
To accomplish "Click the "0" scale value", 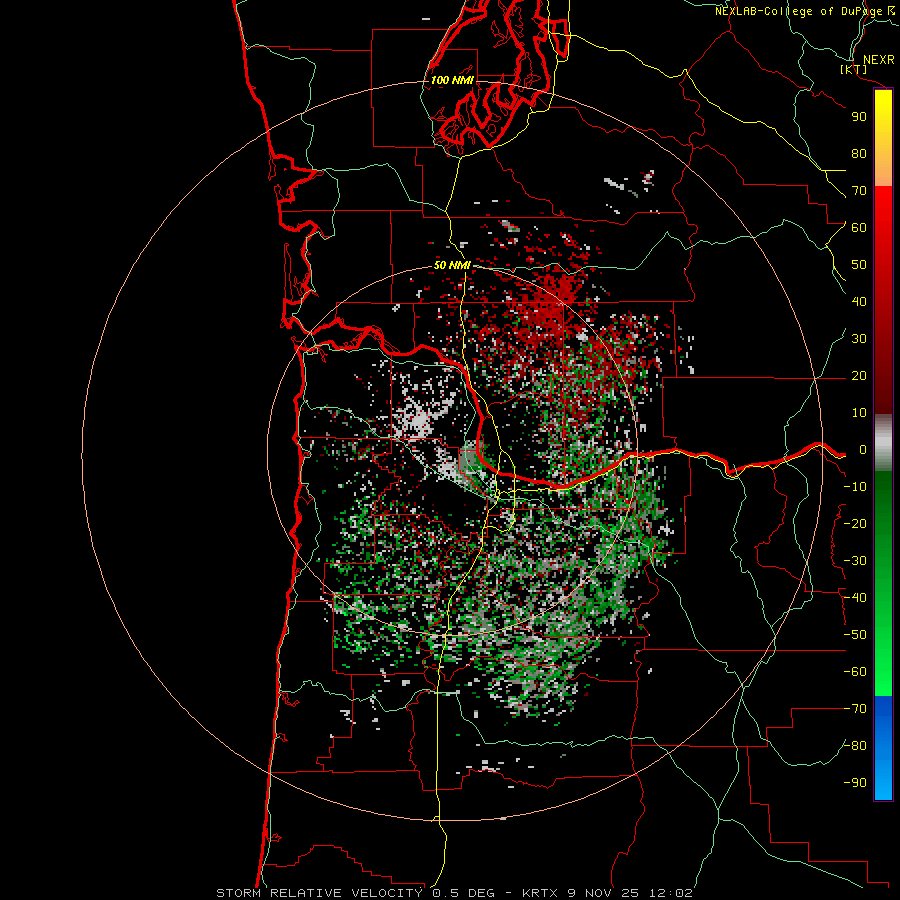I will click(x=863, y=450).
